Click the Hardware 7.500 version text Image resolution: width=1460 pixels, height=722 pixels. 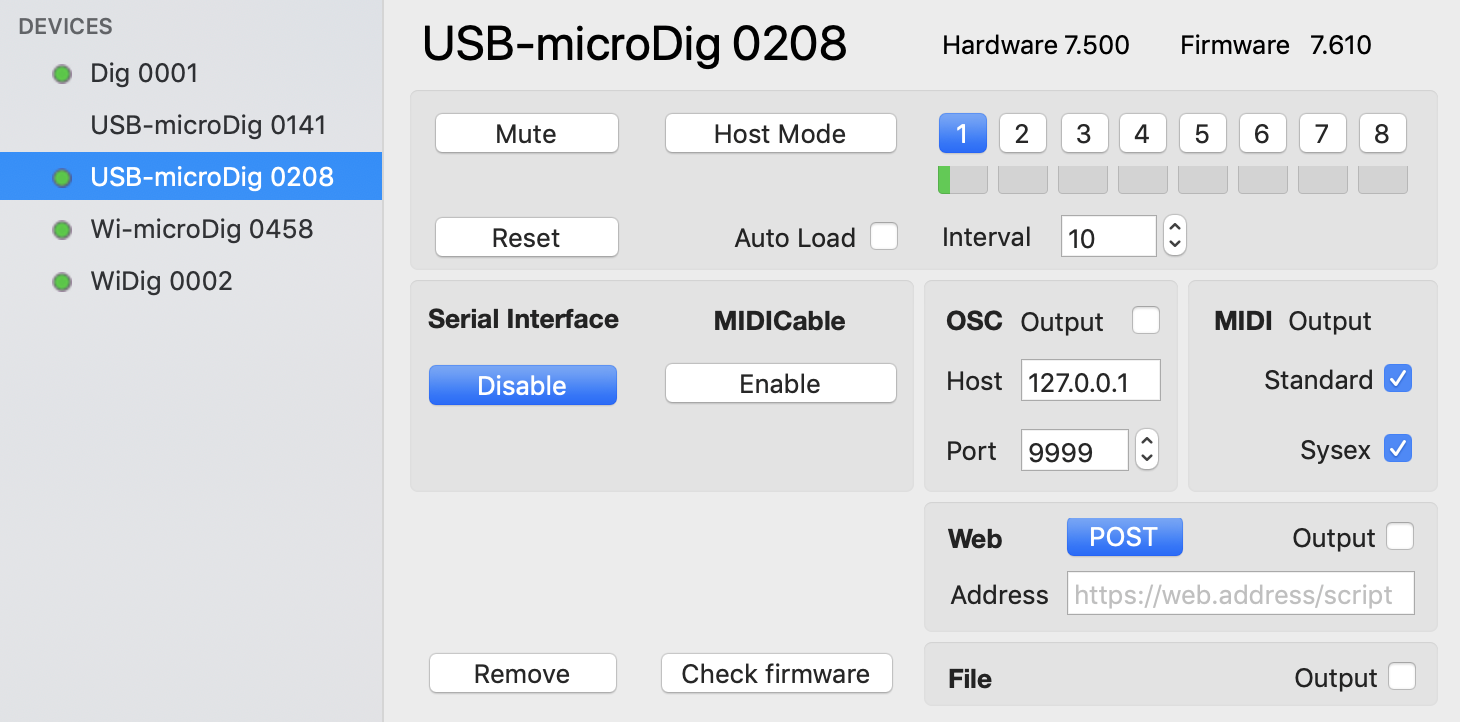1036,45
